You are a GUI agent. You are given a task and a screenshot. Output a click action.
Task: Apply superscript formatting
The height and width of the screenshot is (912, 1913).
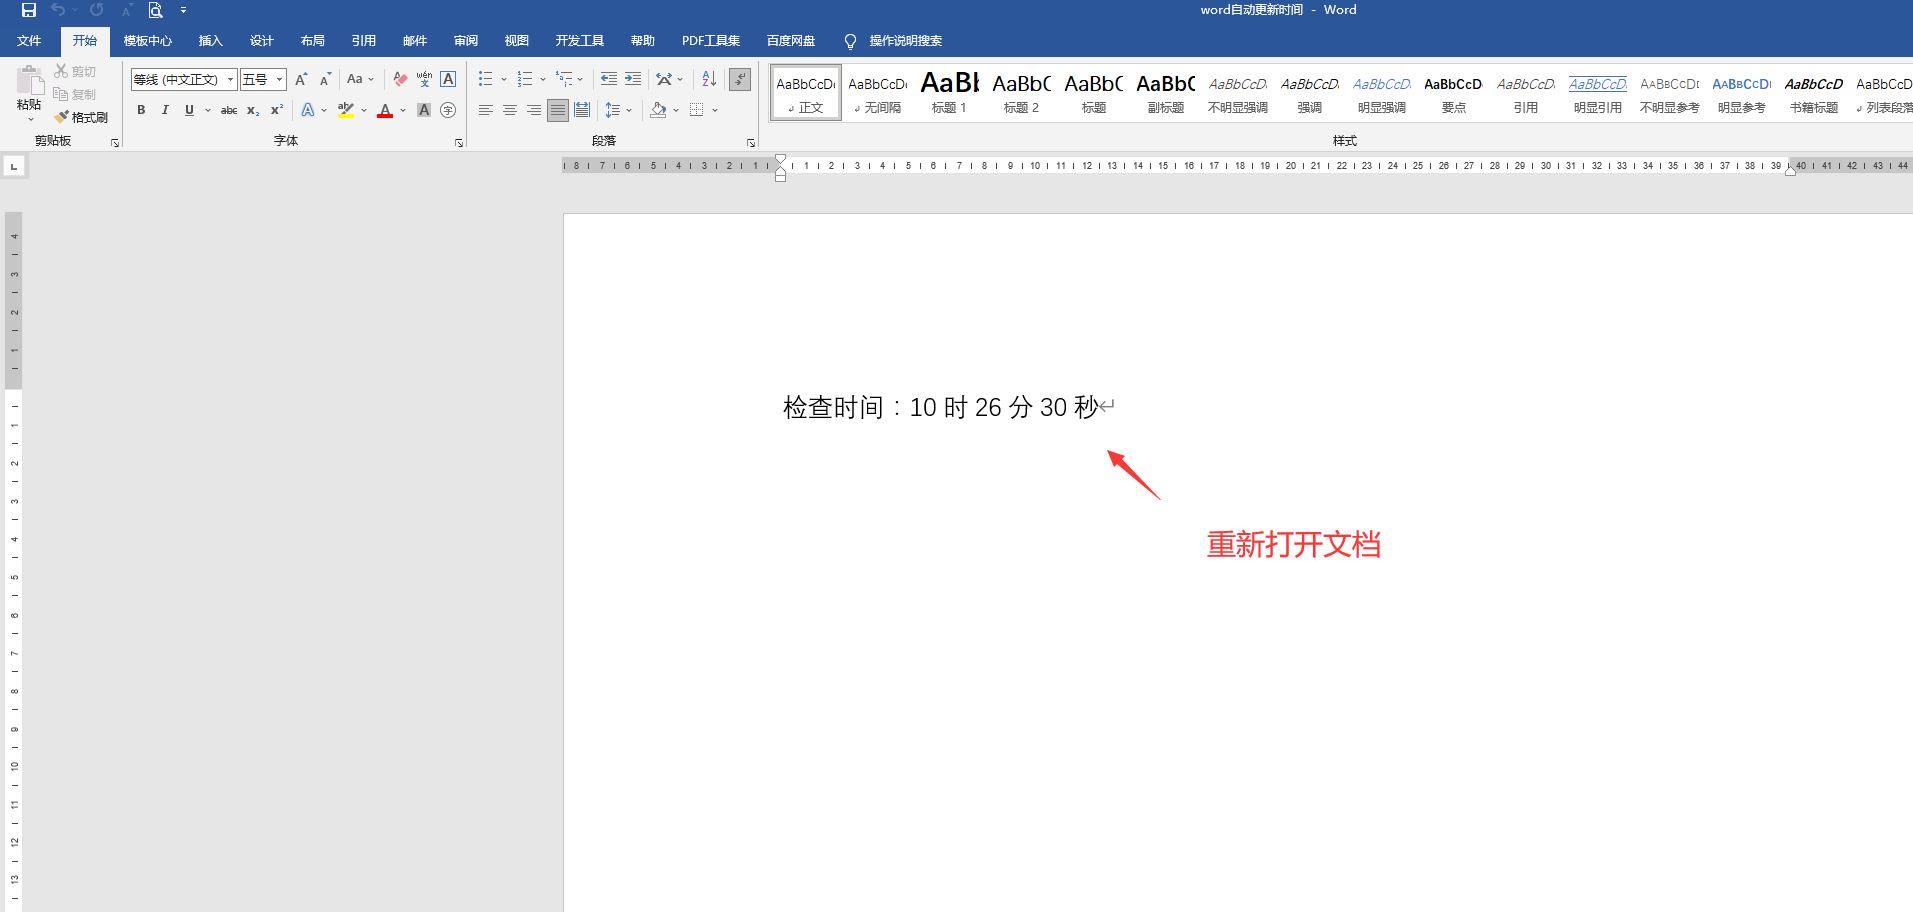point(277,110)
